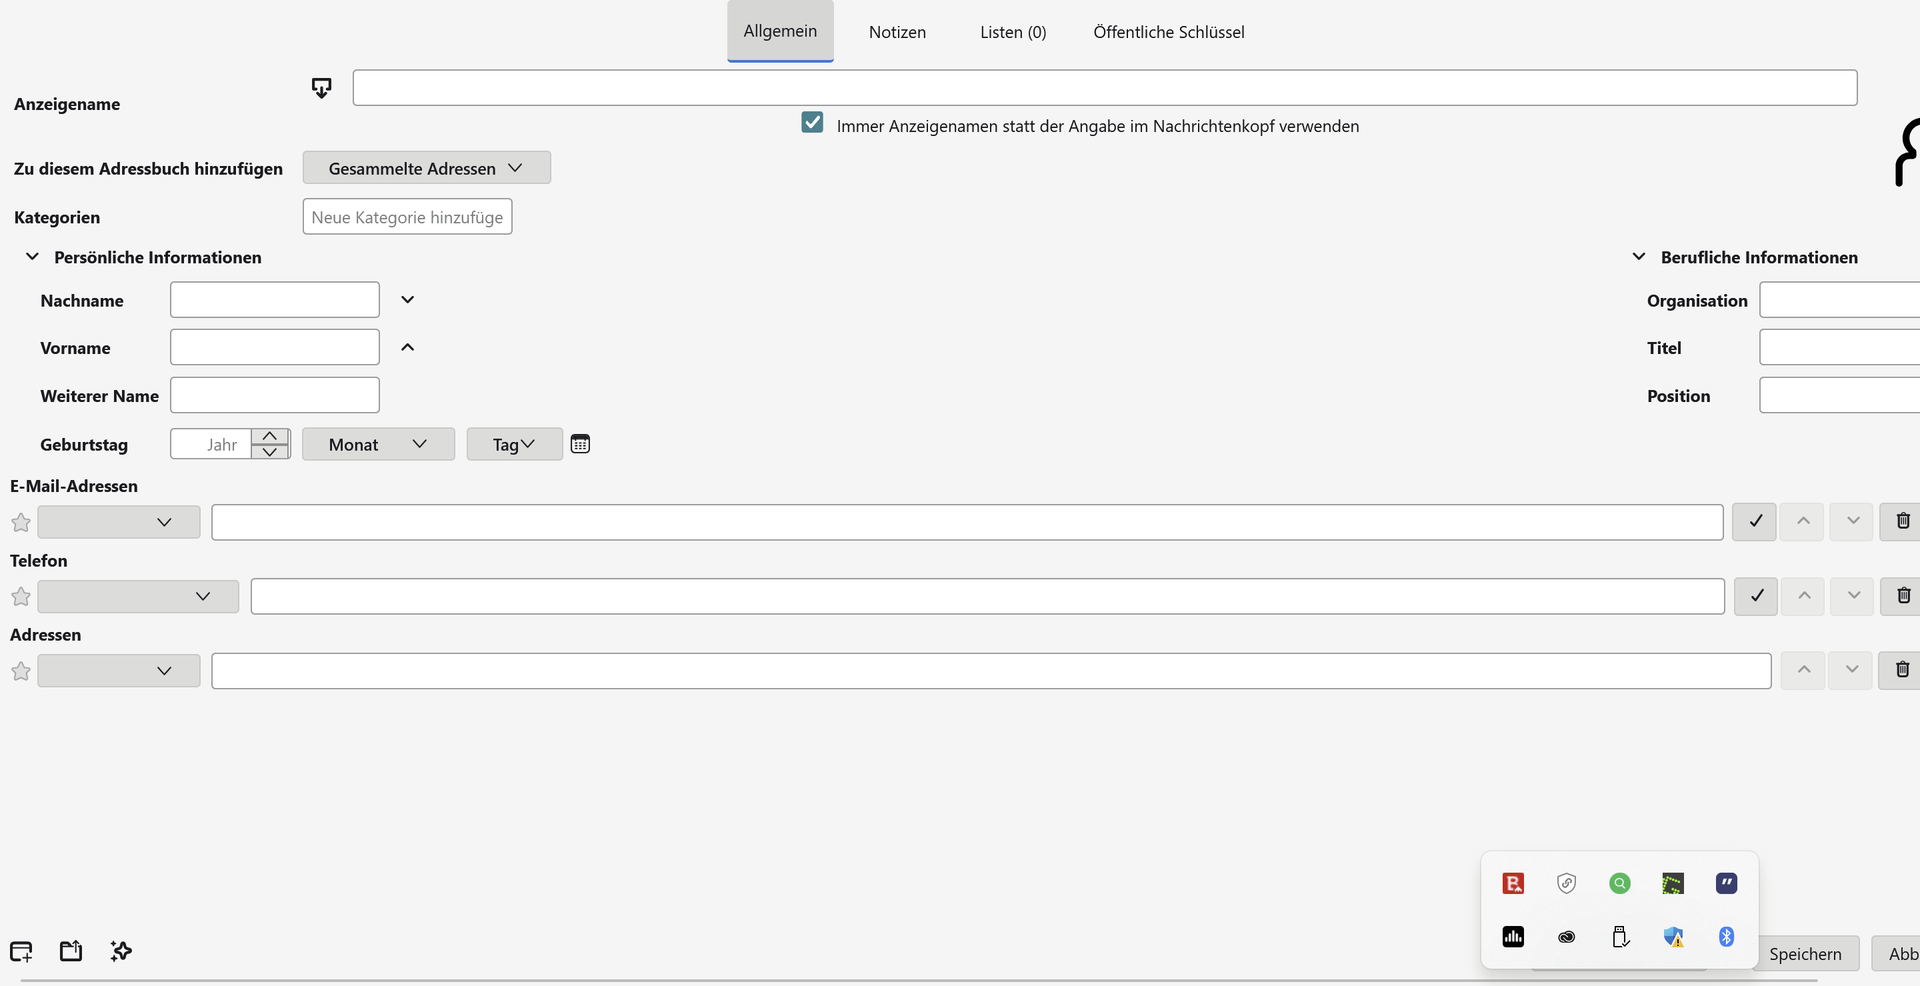1920x986 pixels.
Task: Open the red B tray icon
Action: coord(1513,883)
